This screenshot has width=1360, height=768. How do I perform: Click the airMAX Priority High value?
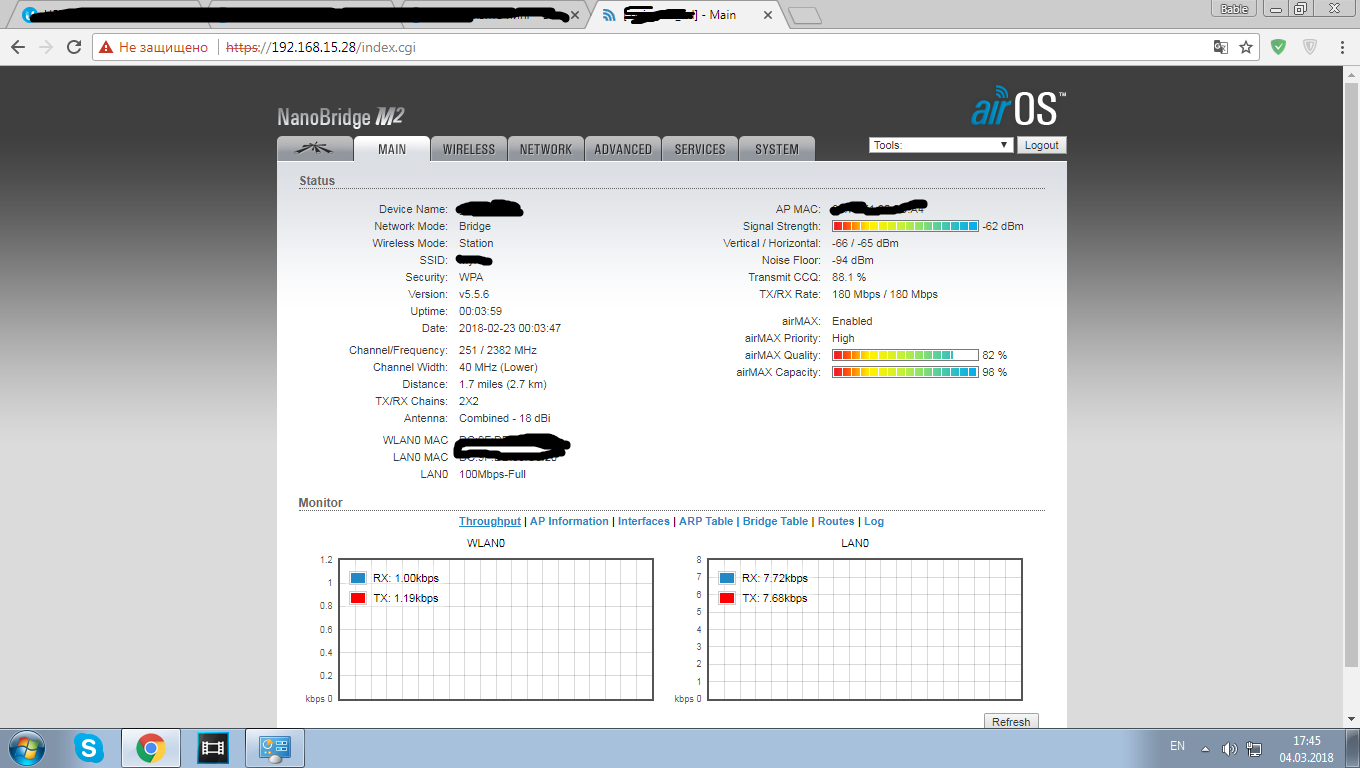[x=843, y=338]
